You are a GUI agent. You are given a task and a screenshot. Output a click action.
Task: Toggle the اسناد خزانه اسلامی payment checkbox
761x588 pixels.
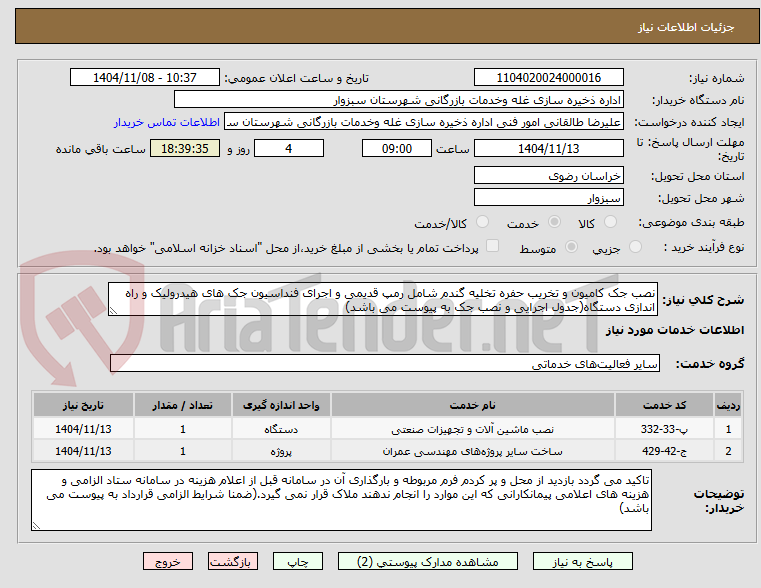coord(493,246)
